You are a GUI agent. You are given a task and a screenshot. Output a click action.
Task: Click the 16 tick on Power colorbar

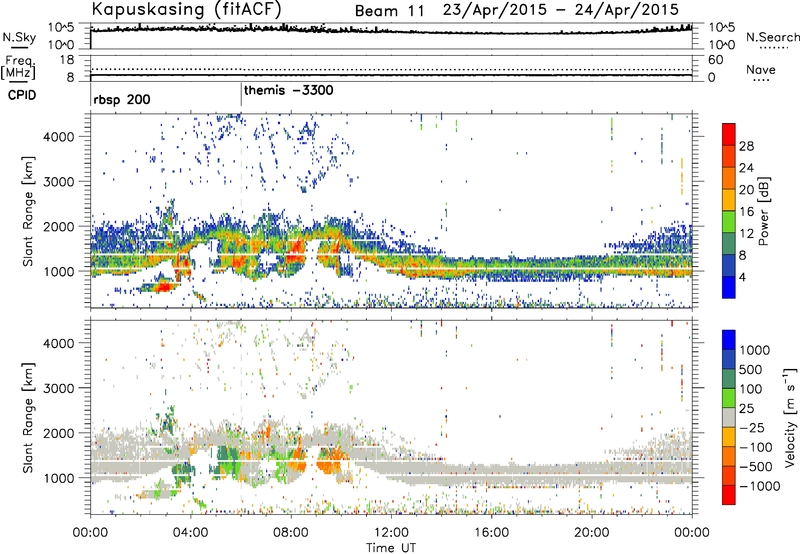pos(746,212)
